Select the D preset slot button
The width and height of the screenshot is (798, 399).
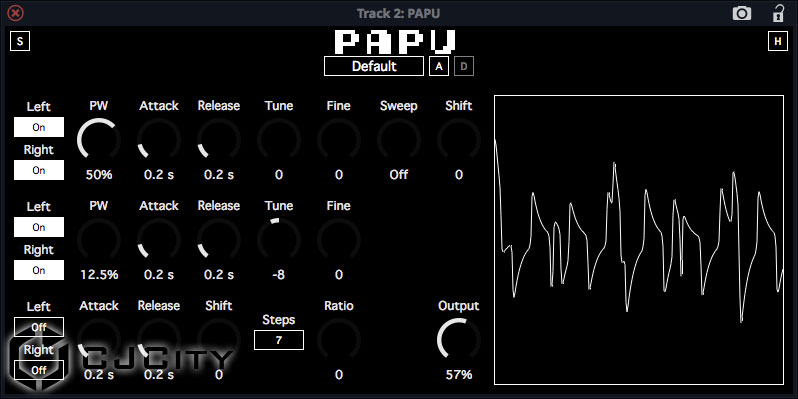(464, 66)
